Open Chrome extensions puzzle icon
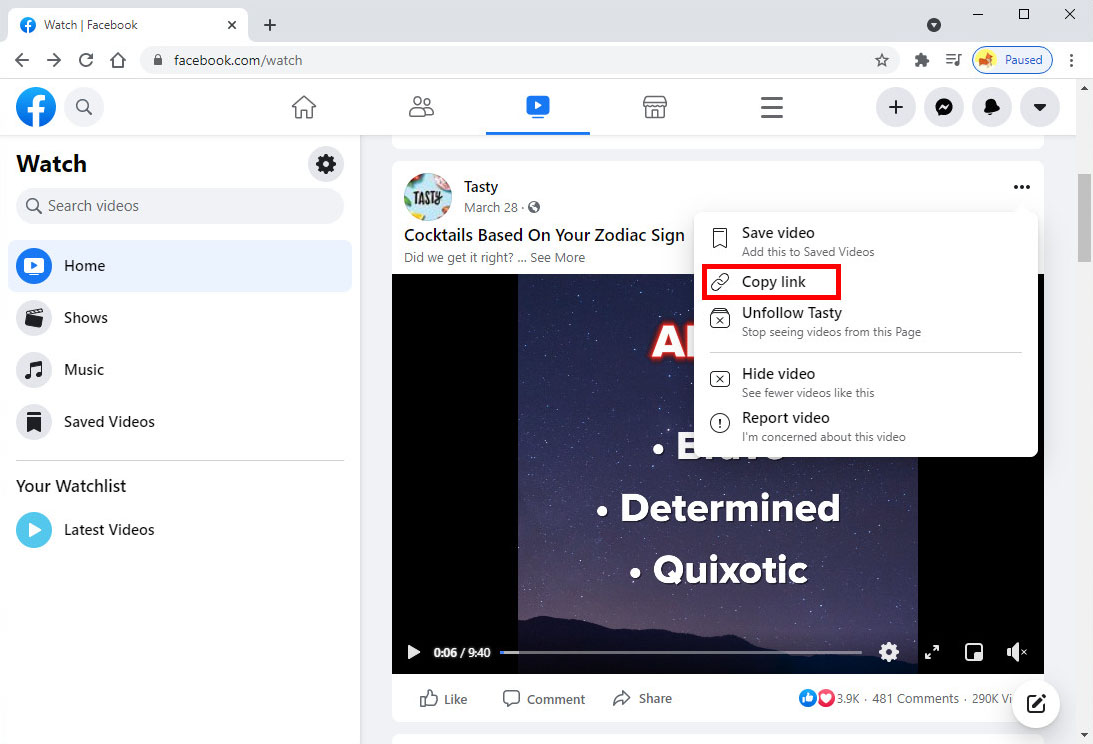1093x744 pixels. (922, 60)
